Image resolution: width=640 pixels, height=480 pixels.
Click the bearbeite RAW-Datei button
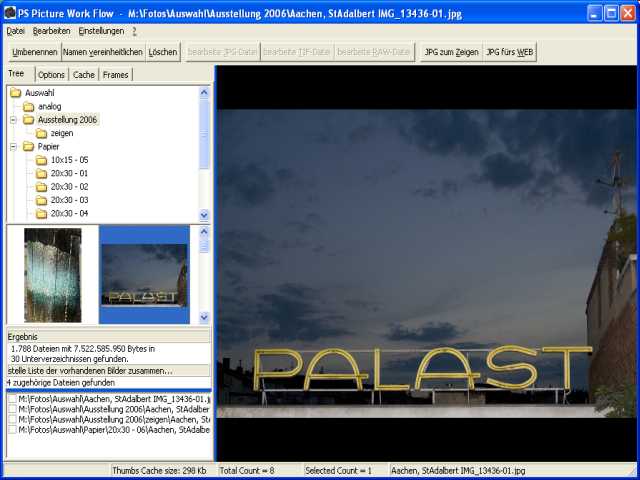pyautogui.click(x=374, y=52)
